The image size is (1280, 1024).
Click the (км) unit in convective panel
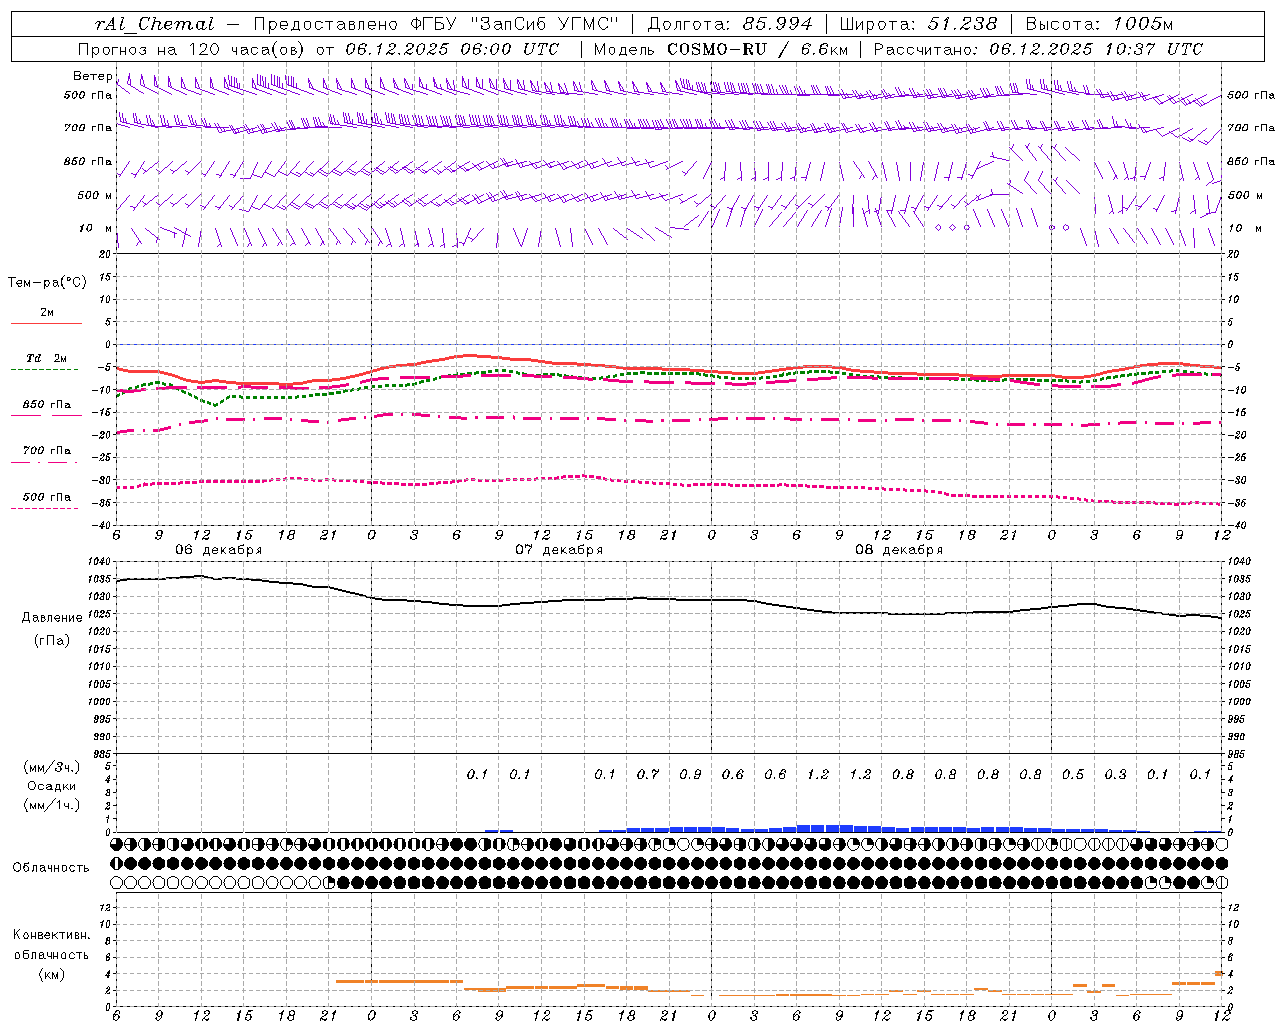coord(51,974)
